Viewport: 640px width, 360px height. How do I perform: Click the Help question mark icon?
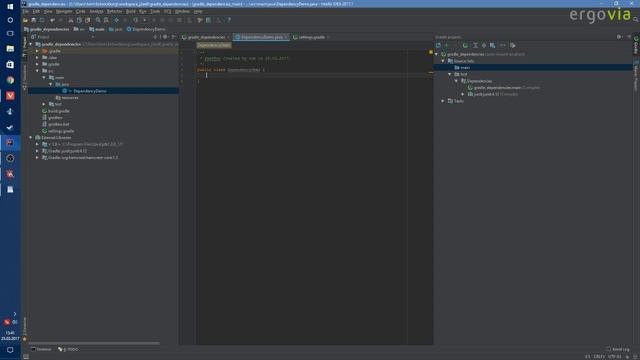(x=229, y=20)
